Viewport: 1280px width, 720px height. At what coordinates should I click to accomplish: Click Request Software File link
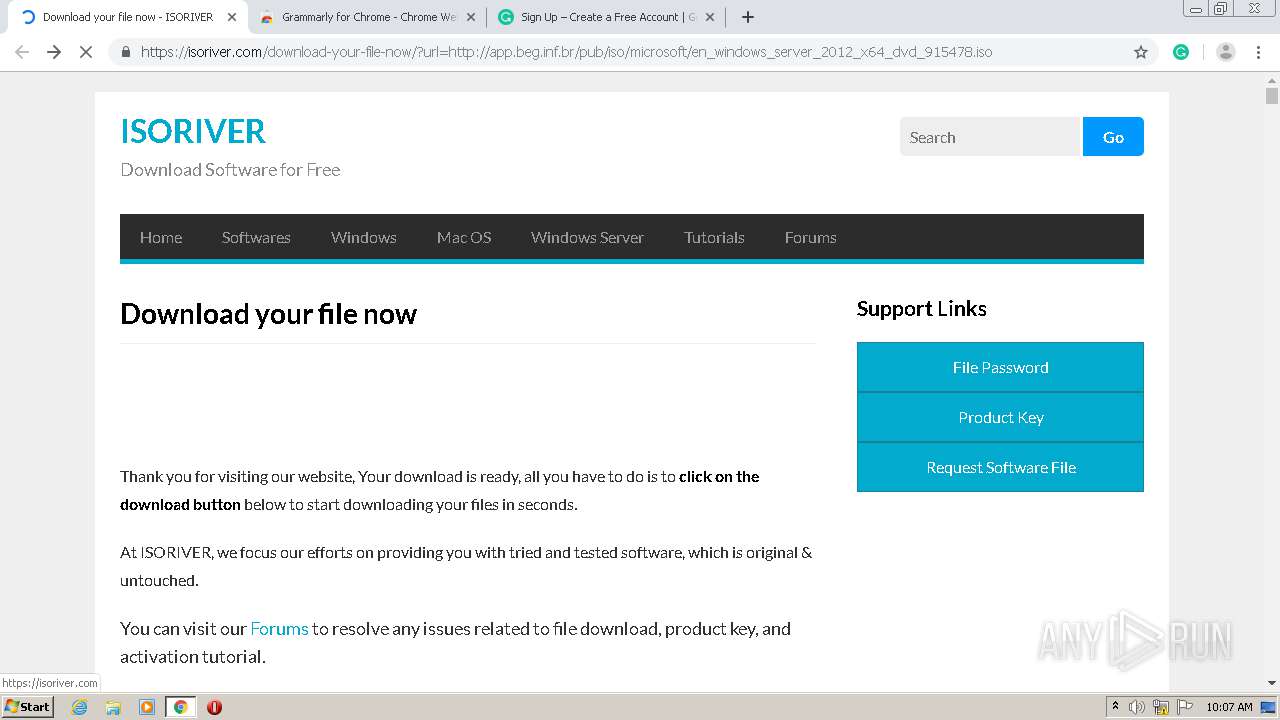(x=1000, y=467)
